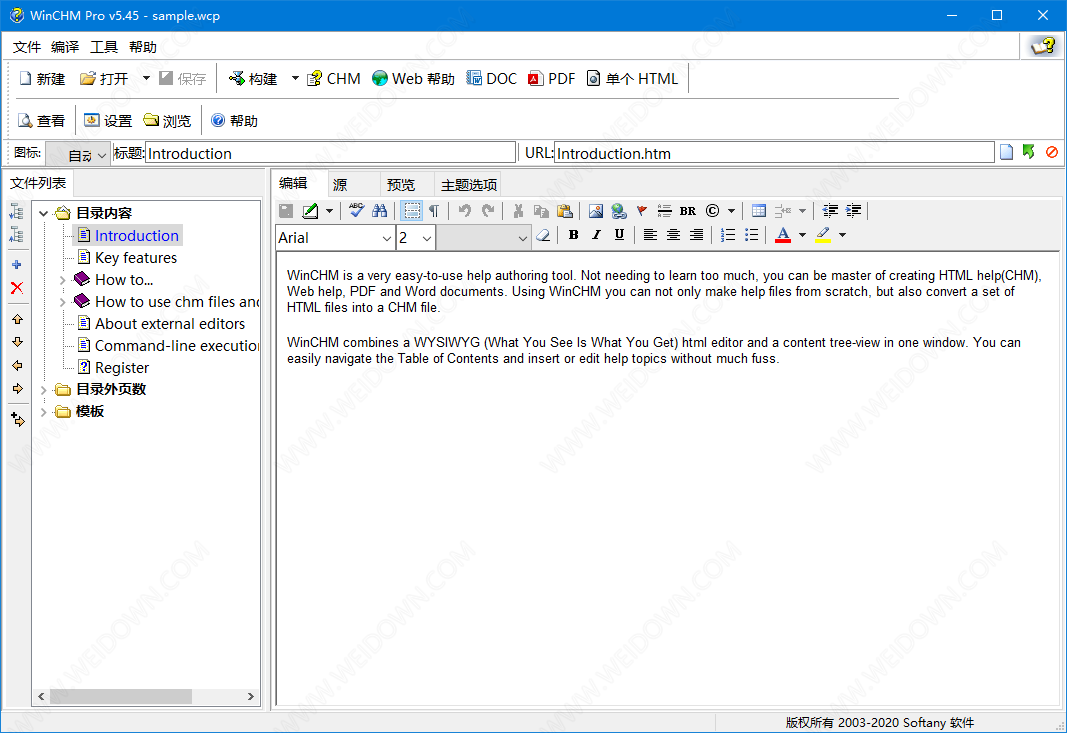Screen dimensions: 1067x733
Task: Click the BR line break icon
Action: click(687, 211)
